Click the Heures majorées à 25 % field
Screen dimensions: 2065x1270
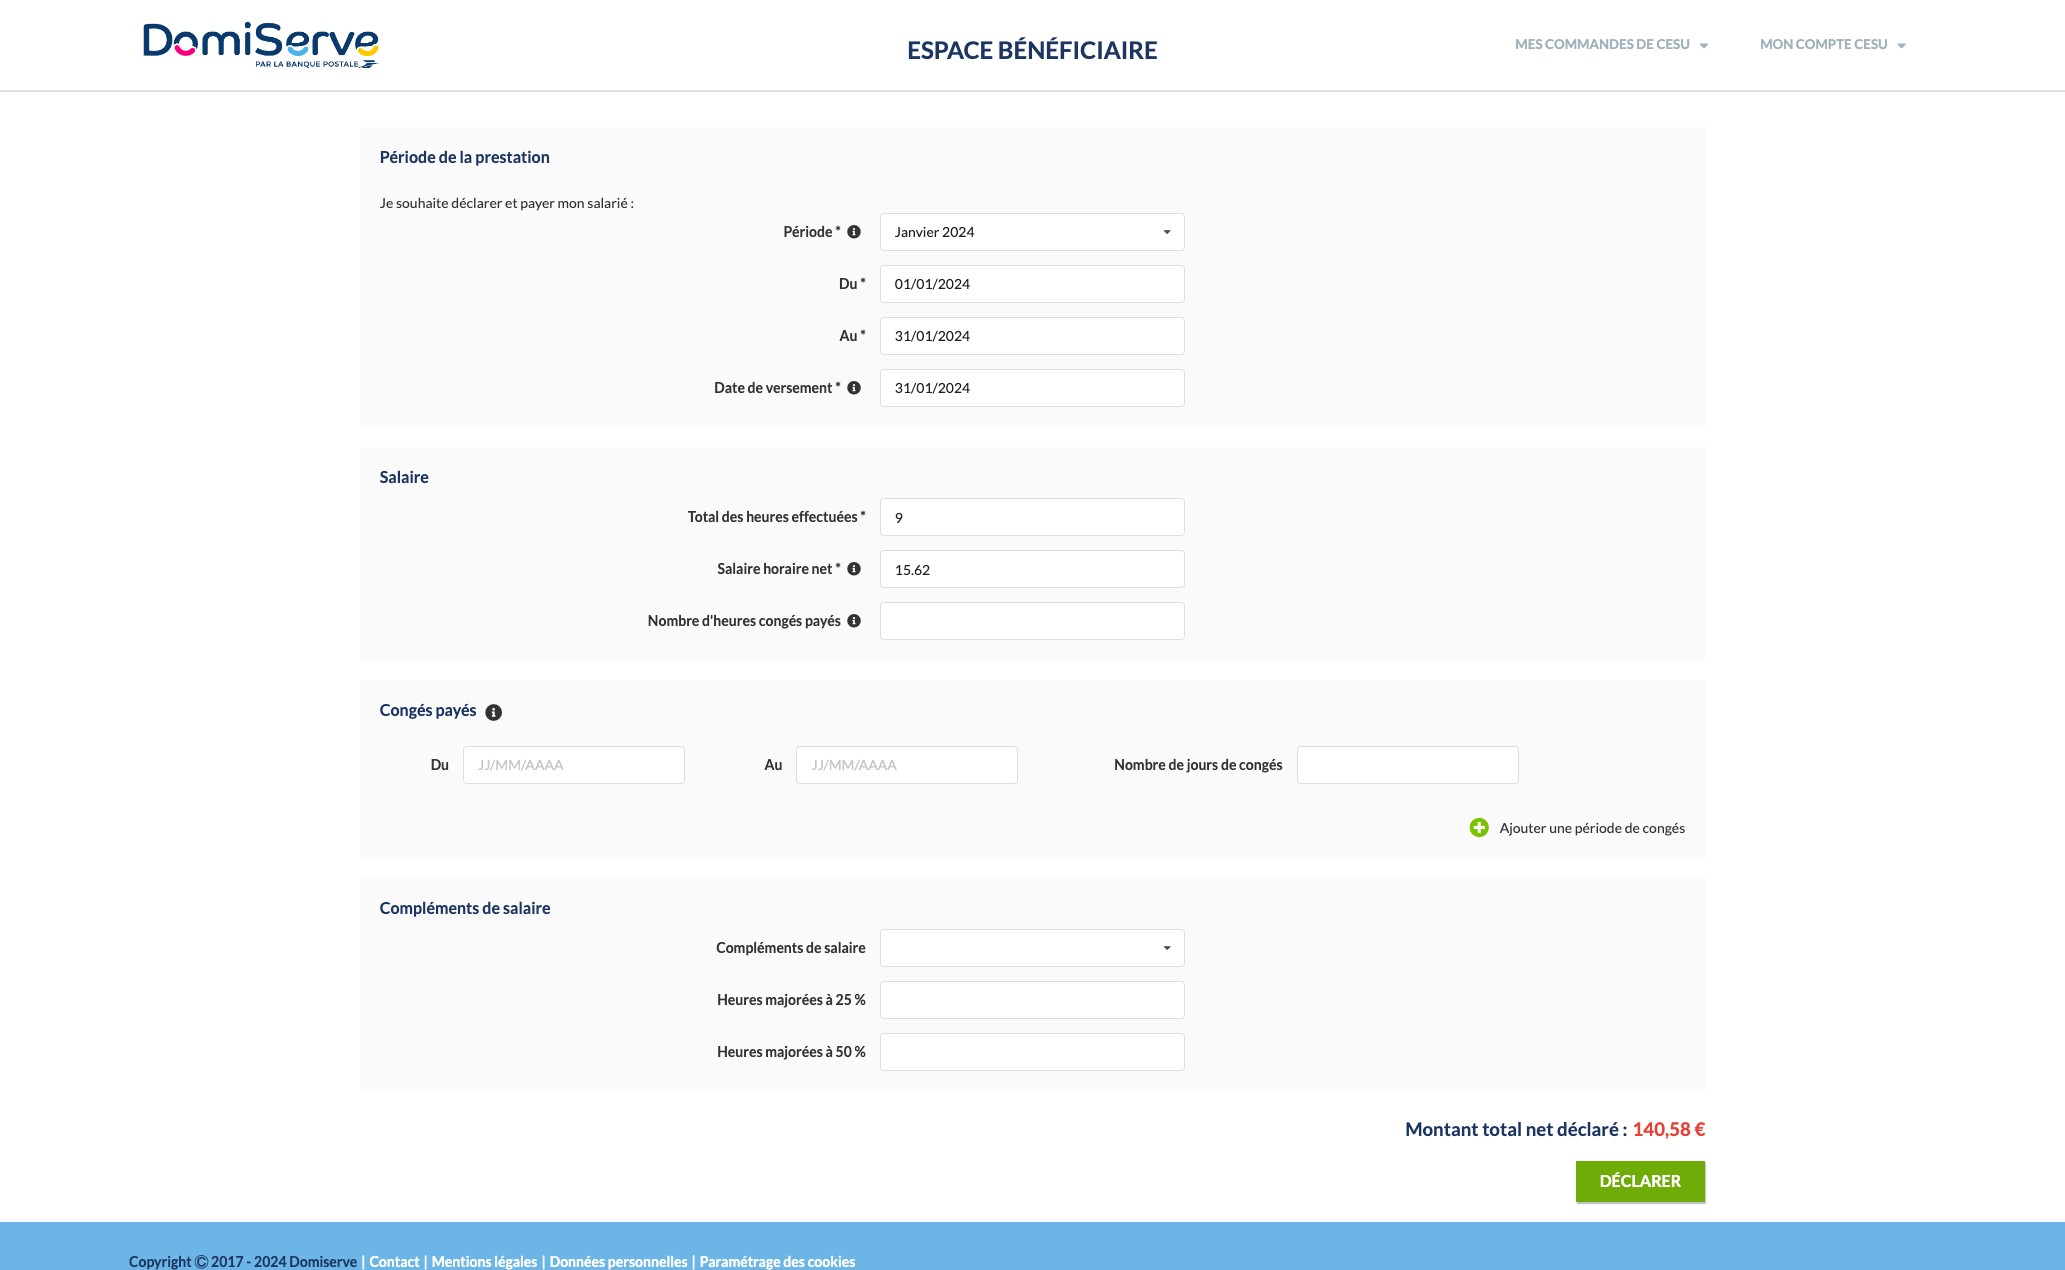pyautogui.click(x=1031, y=1000)
